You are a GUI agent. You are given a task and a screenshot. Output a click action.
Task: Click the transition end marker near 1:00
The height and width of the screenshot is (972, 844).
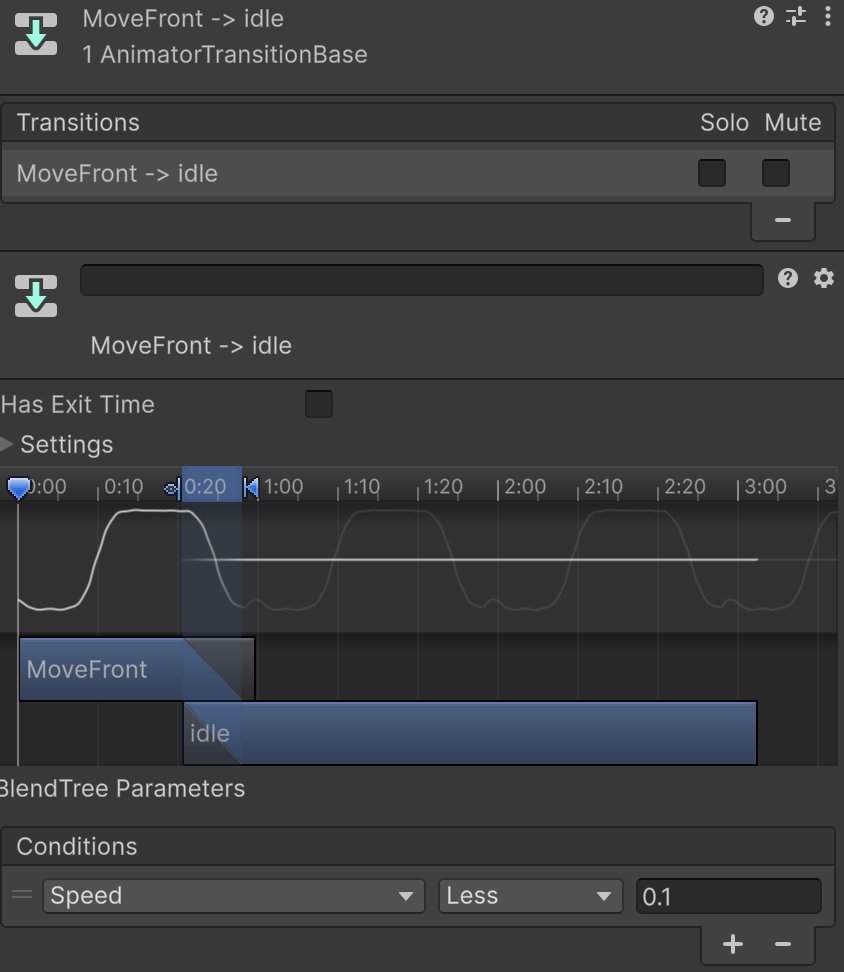pos(251,488)
